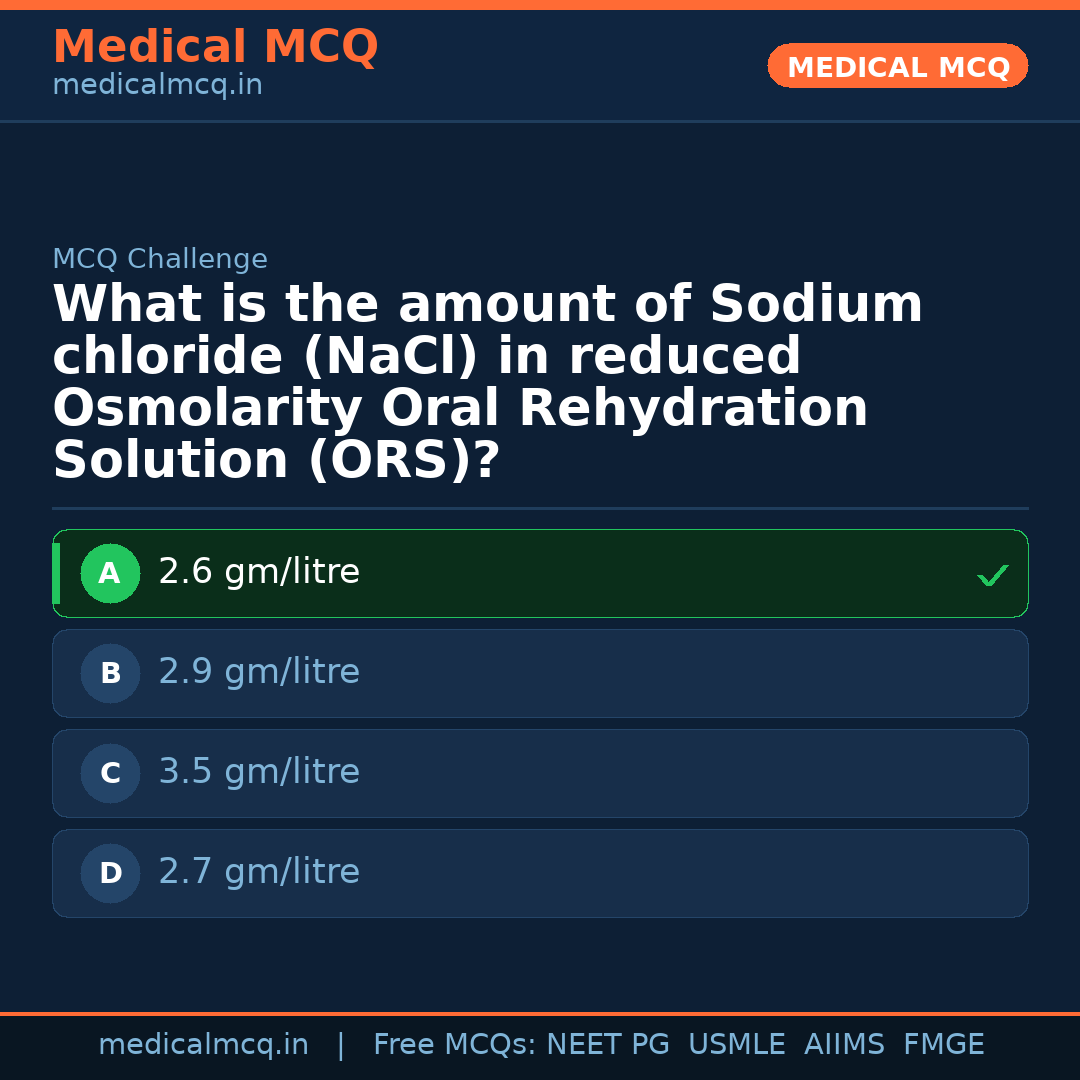The image size is (1080, 1080).
Task: Select the 2.7 gm/litre answer text
Action: point(259,872)
